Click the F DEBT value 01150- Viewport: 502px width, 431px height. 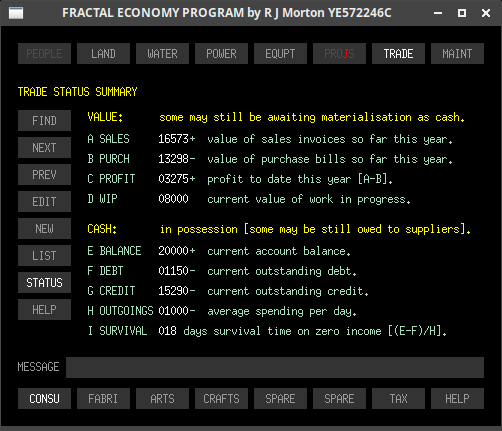(x=177, y=271)
